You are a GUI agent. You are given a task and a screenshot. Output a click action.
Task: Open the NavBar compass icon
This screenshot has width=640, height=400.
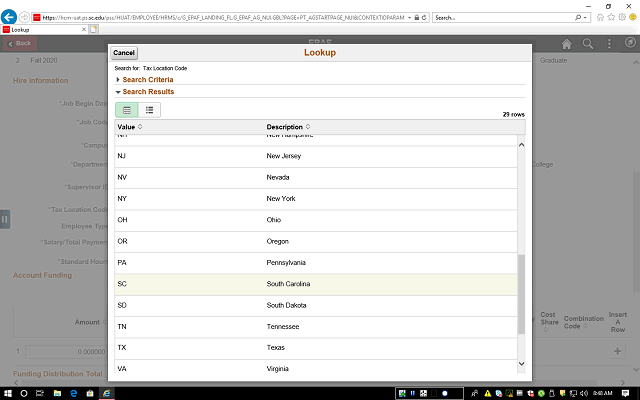(x=630, y=42)
